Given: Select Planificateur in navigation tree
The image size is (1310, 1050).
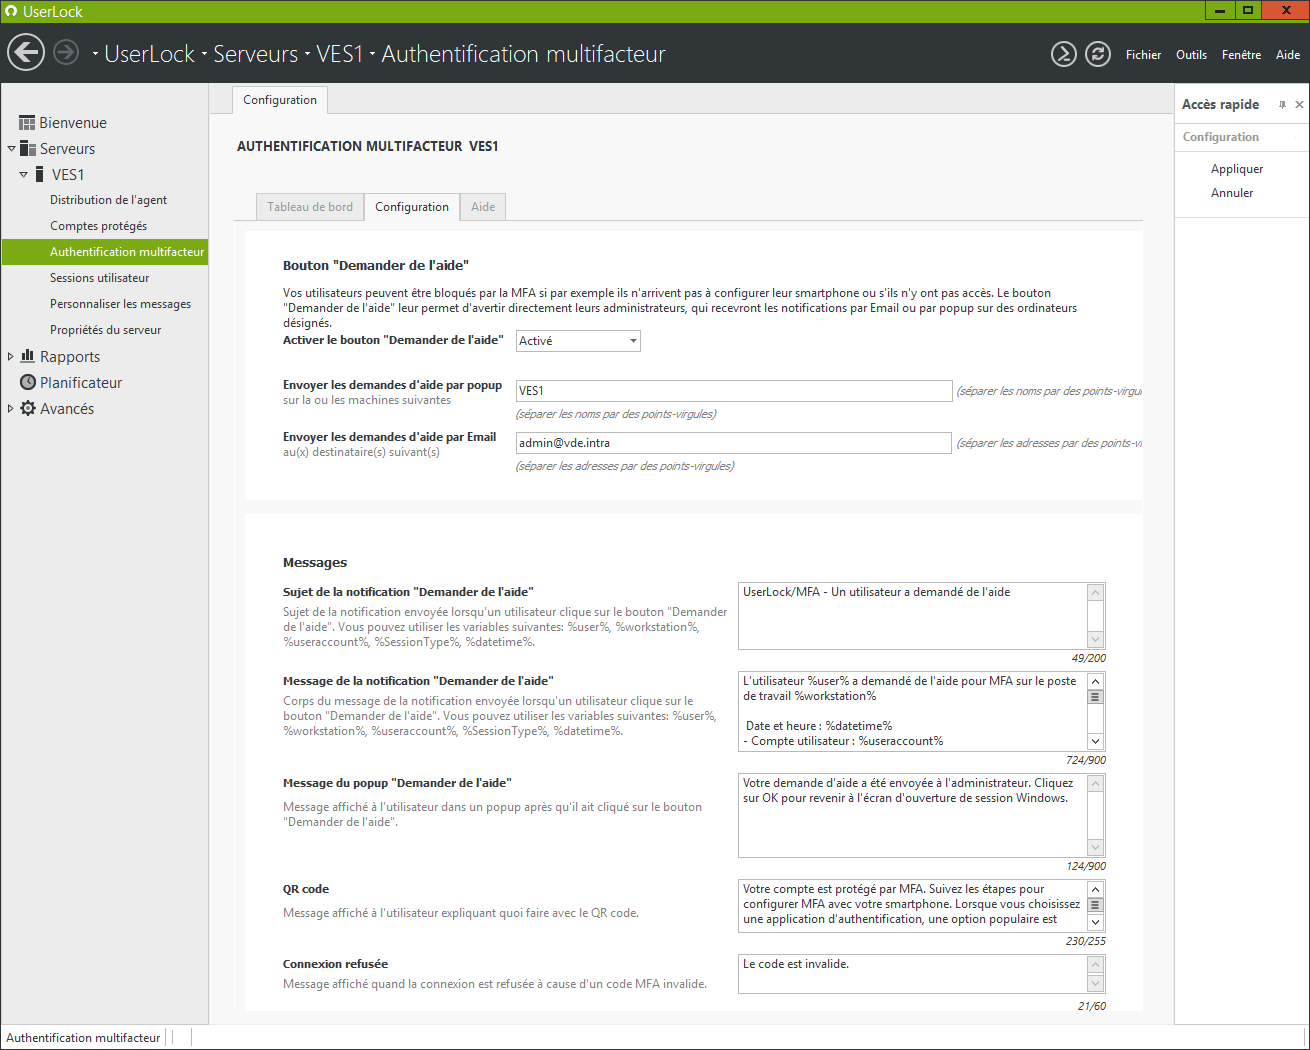Looking at the screenshot, I should click(81, 382).
